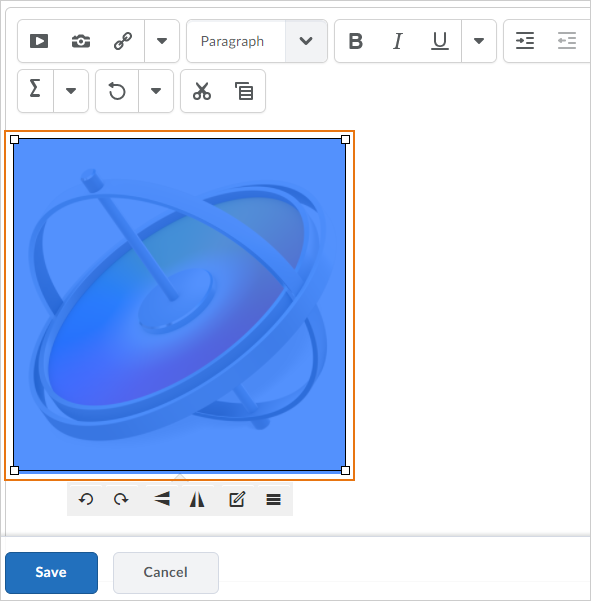Expand more text formatting options arrow
The height and width of the screenshot is (601, 591).
pyautogui.click(x=479, y=41)
